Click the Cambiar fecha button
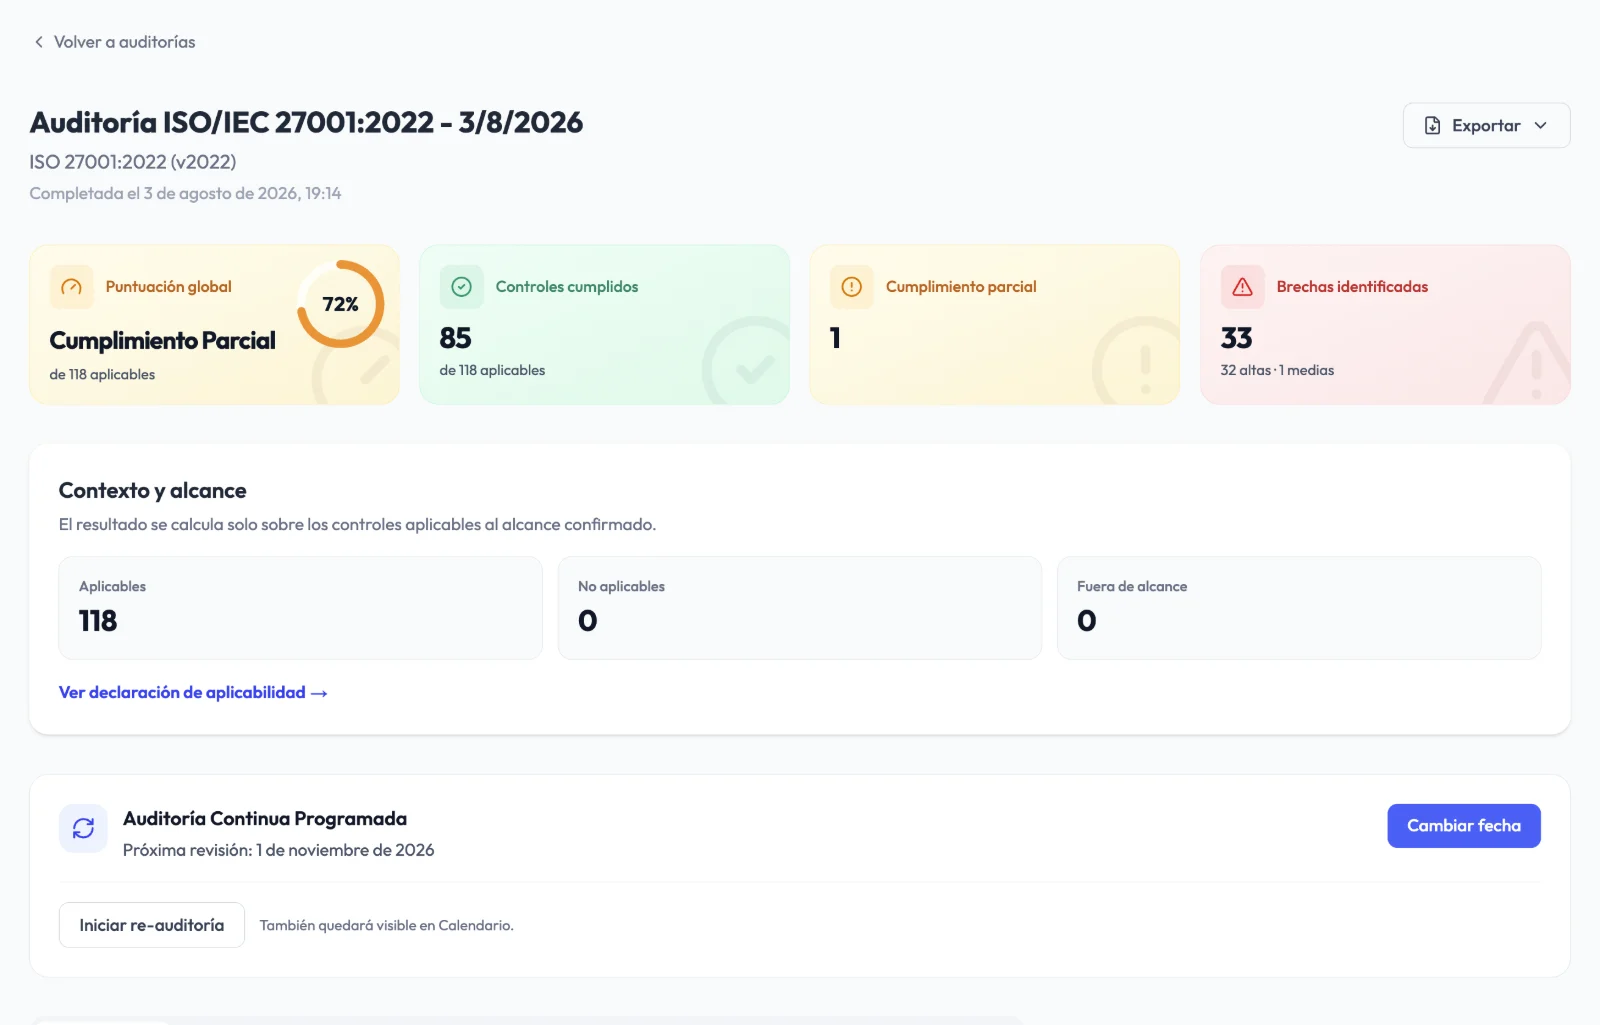Image resolution: width=1600 pixels, height=1025 pixels. click(1463, 826)
